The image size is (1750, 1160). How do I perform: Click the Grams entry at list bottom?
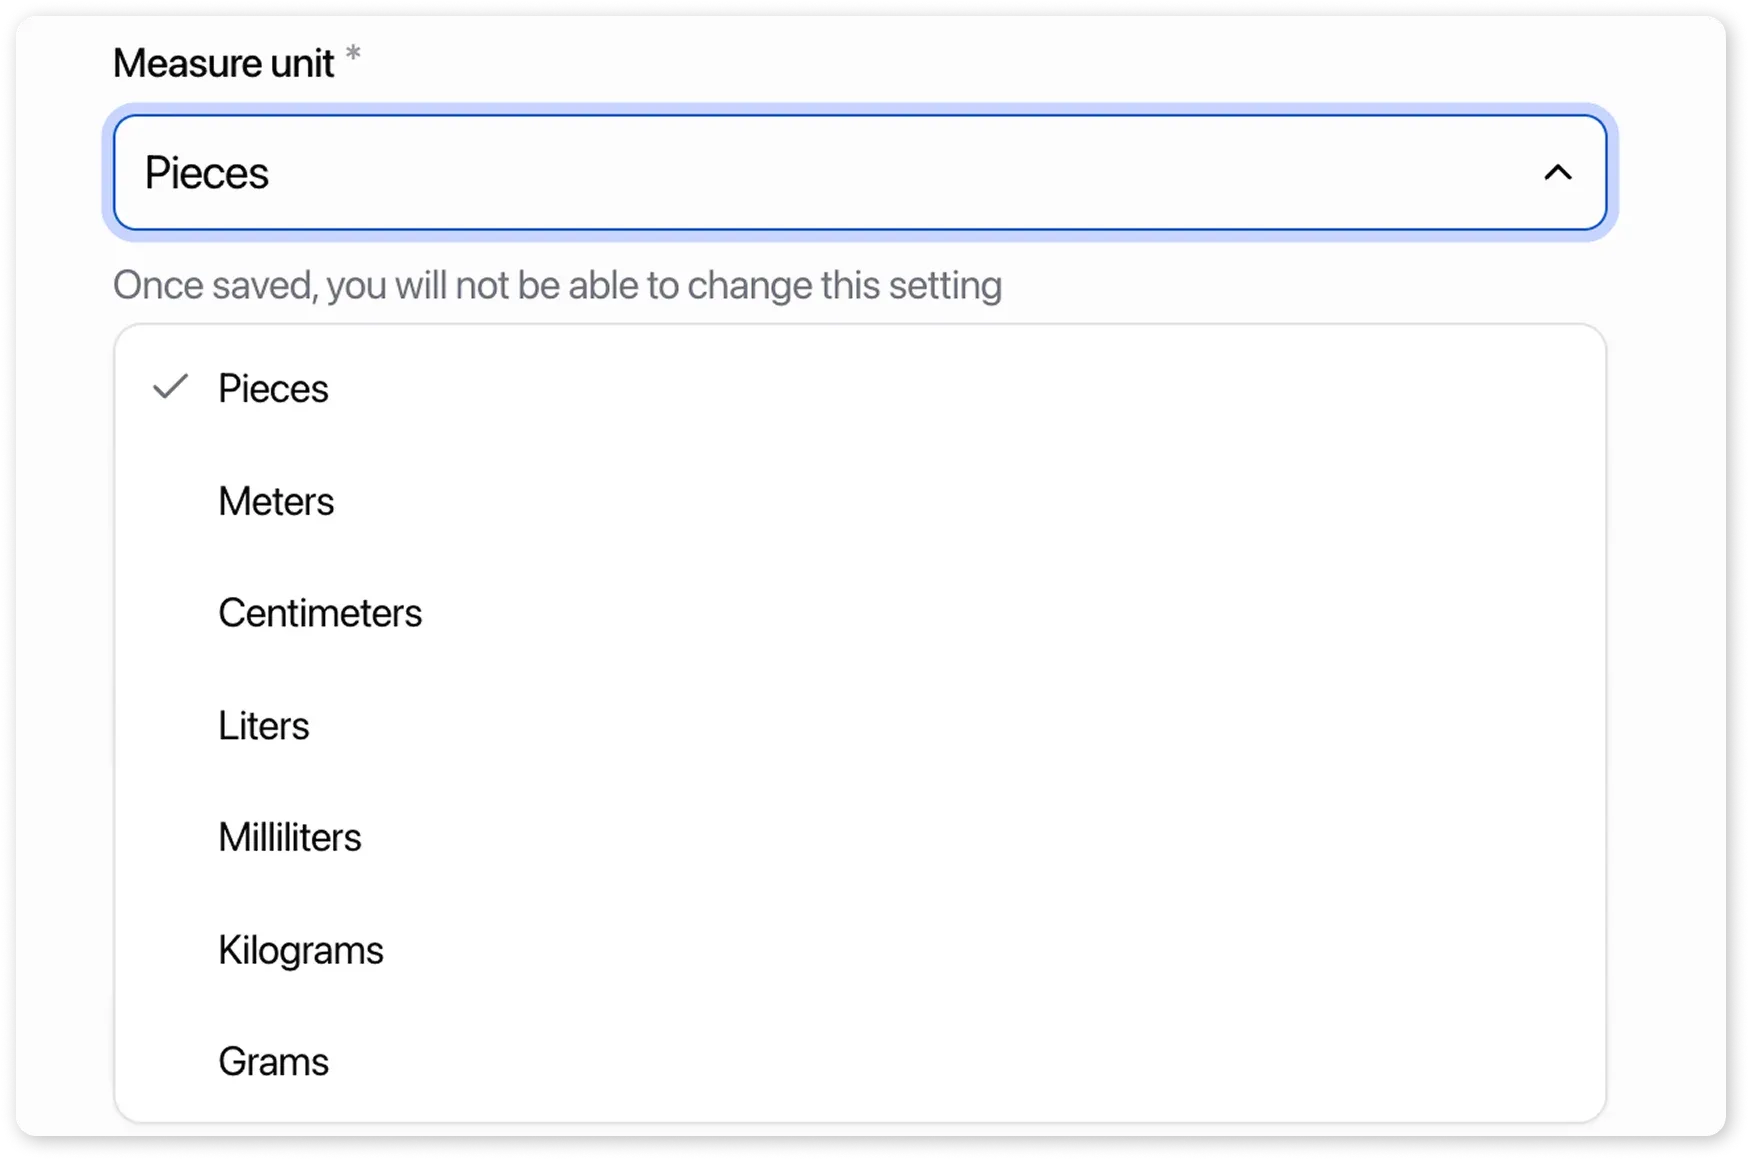pyautogui.click(x=273, y=1062)
